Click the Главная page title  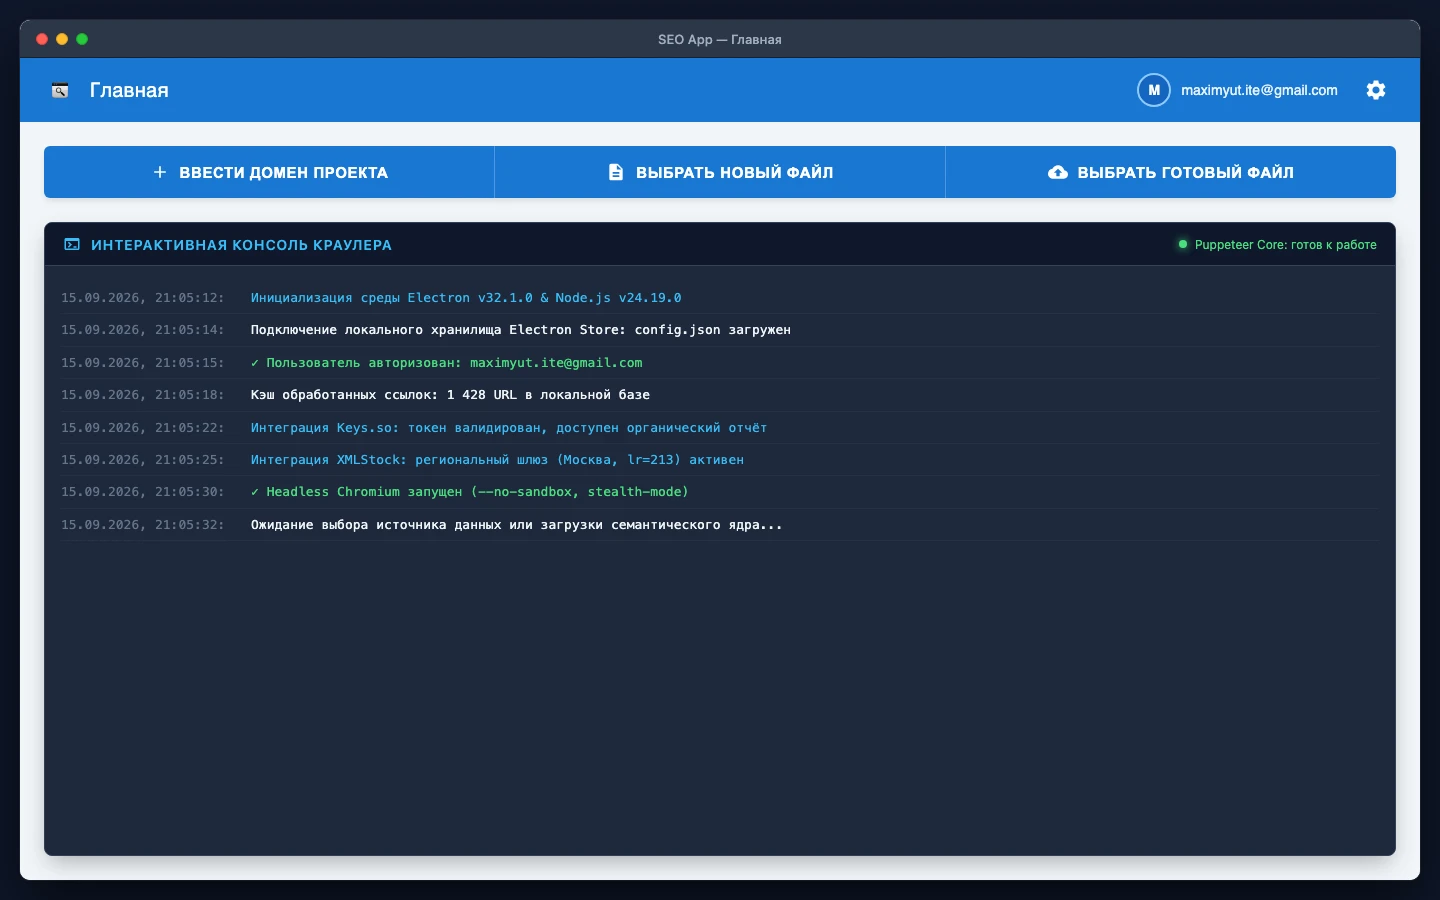[x=129, y=90]
